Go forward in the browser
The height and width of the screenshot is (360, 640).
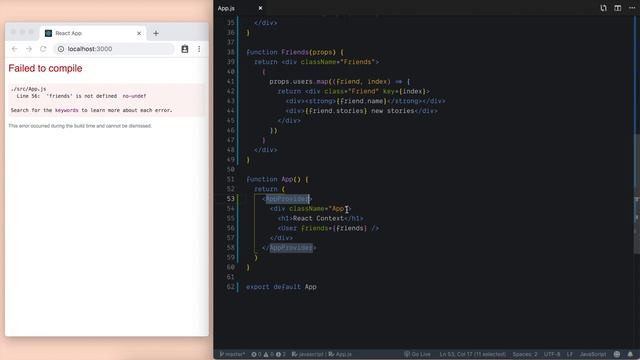(x=29, y=49)
